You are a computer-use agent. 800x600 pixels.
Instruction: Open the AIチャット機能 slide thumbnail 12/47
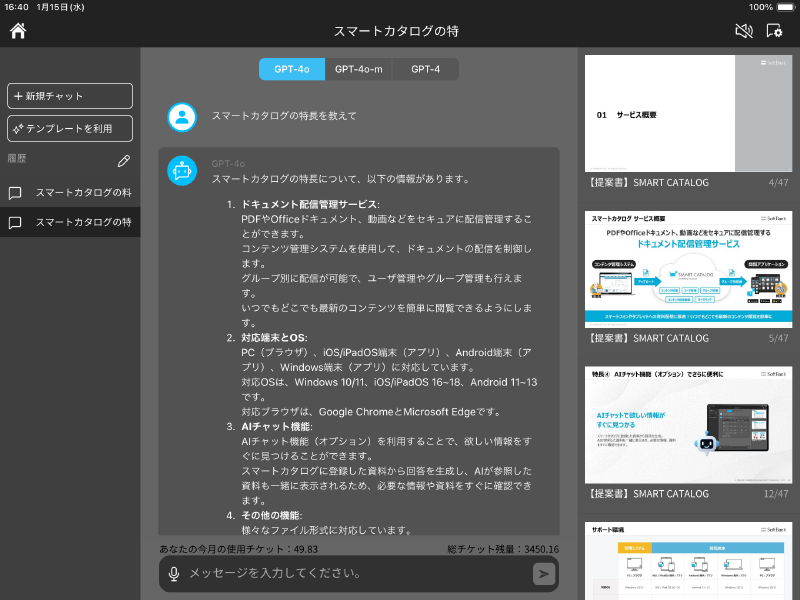point(688,424)
